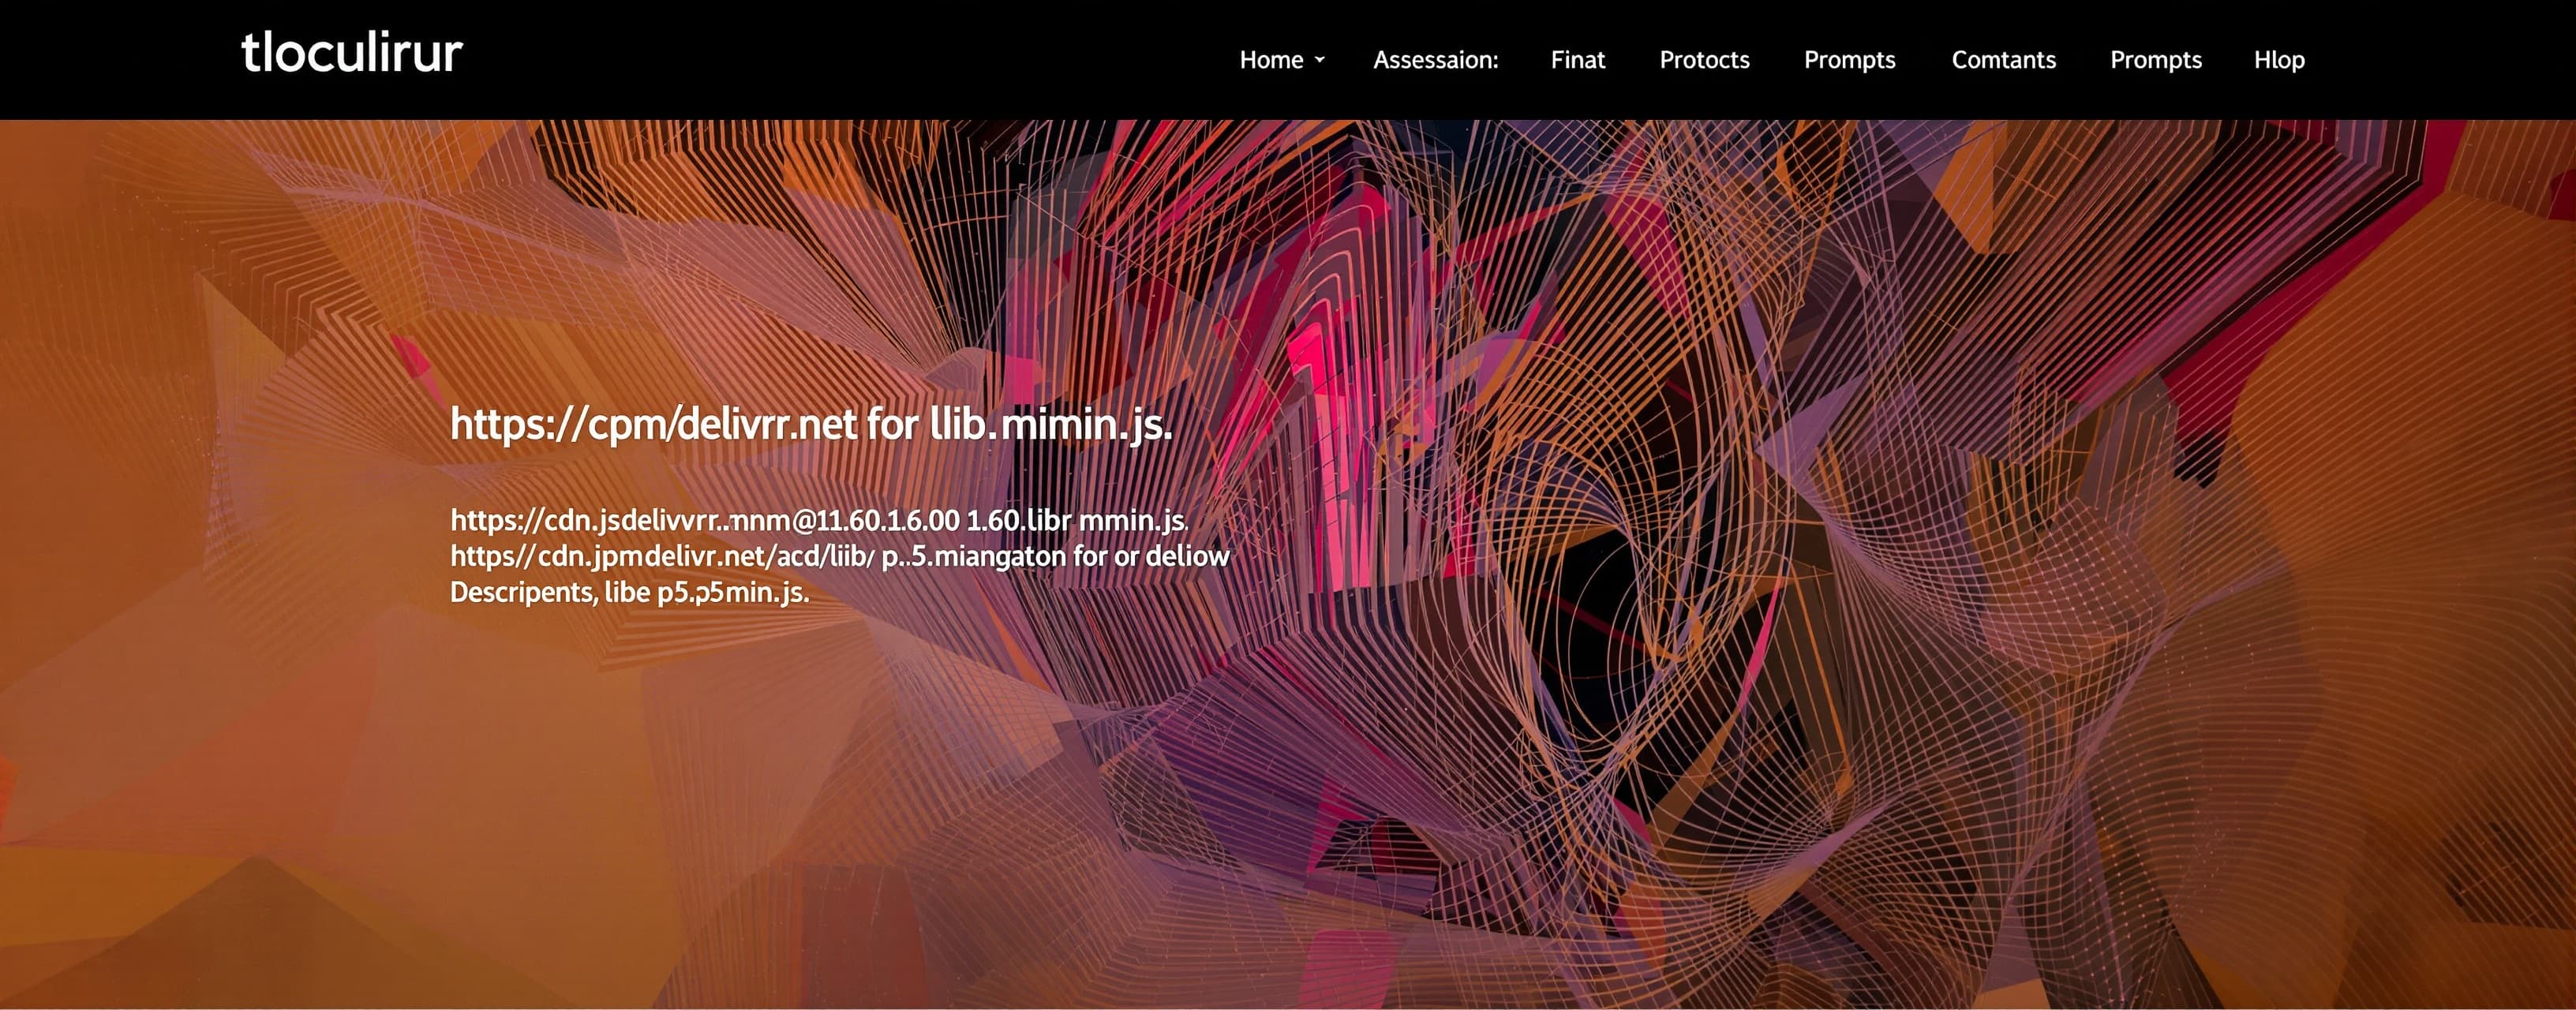Viewport: 2576px width, 1010px height.
Task: Open Prompts beside Protocts
Action: point(1849,60)
